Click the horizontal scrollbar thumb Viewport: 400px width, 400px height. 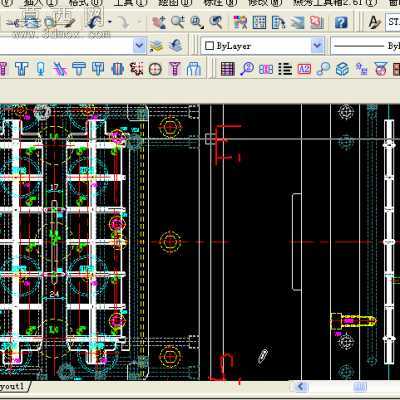pyautogui.click(x=360, y=387)
